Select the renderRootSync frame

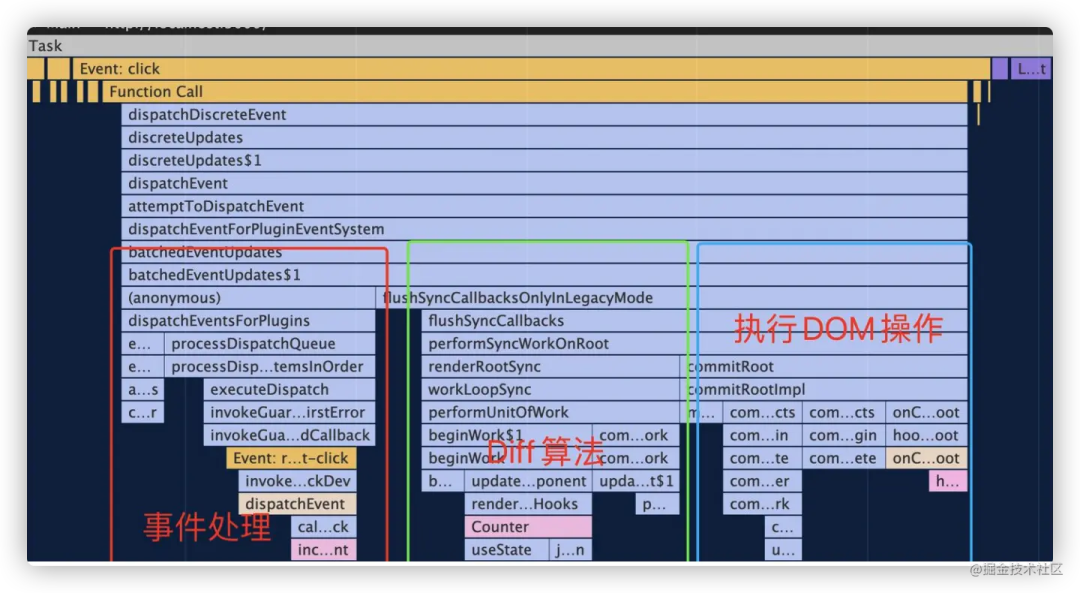click(x=550, y=366)
